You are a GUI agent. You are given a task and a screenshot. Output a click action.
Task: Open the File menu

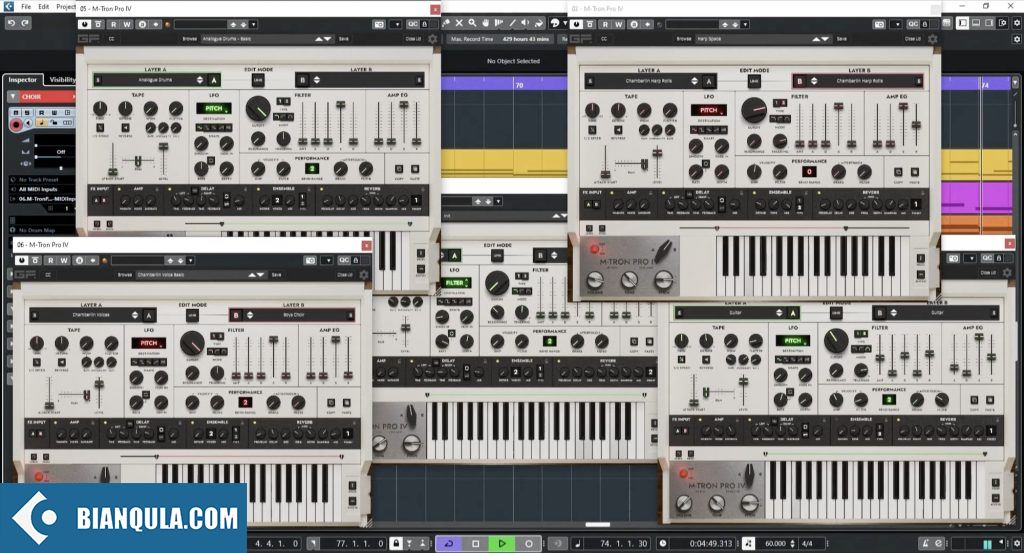coord(26,7)
